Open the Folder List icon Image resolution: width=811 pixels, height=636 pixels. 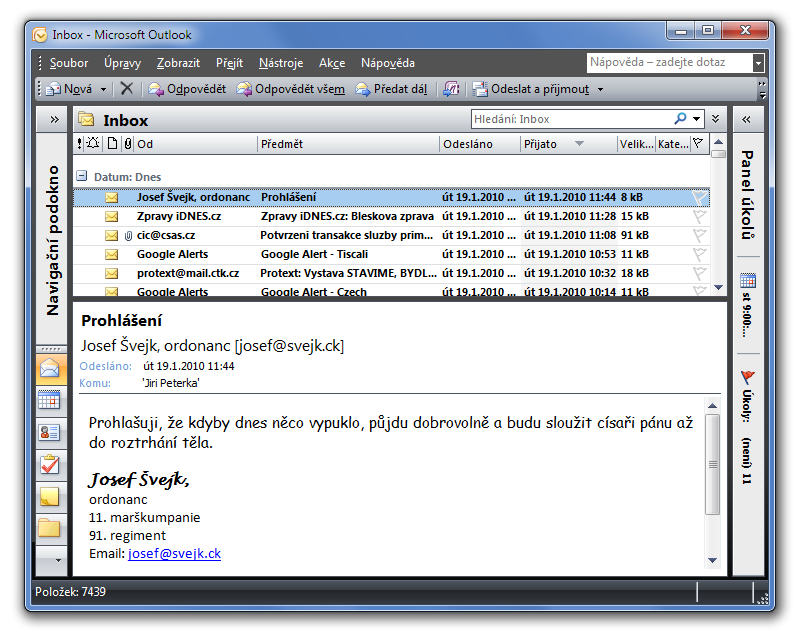(x=50, y=529)
